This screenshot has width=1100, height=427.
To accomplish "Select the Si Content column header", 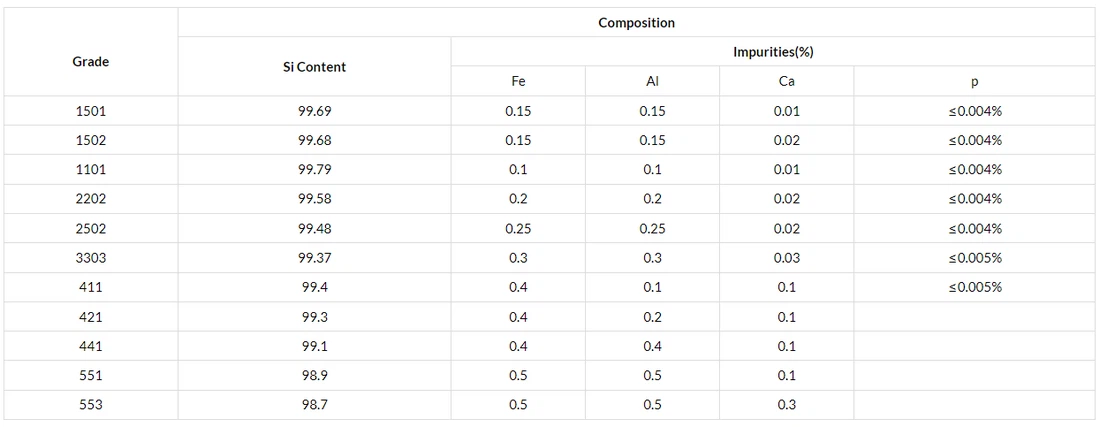I will tap(315, 67).
